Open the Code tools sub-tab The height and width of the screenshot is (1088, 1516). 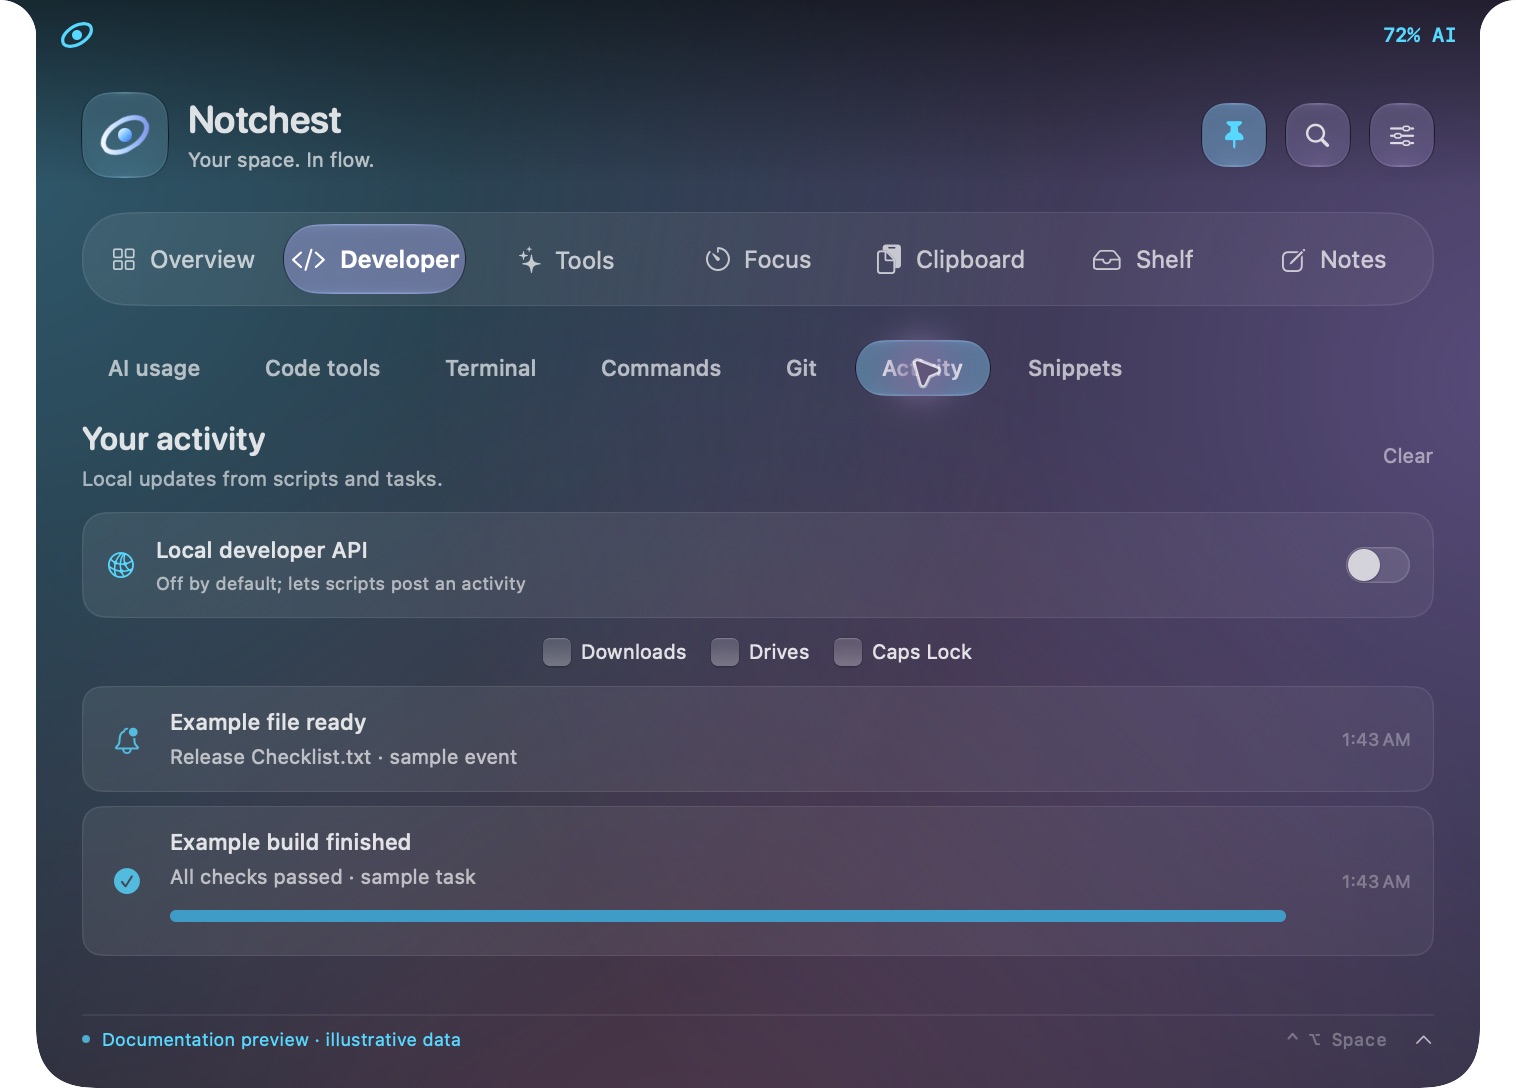[x=322, y=368]
